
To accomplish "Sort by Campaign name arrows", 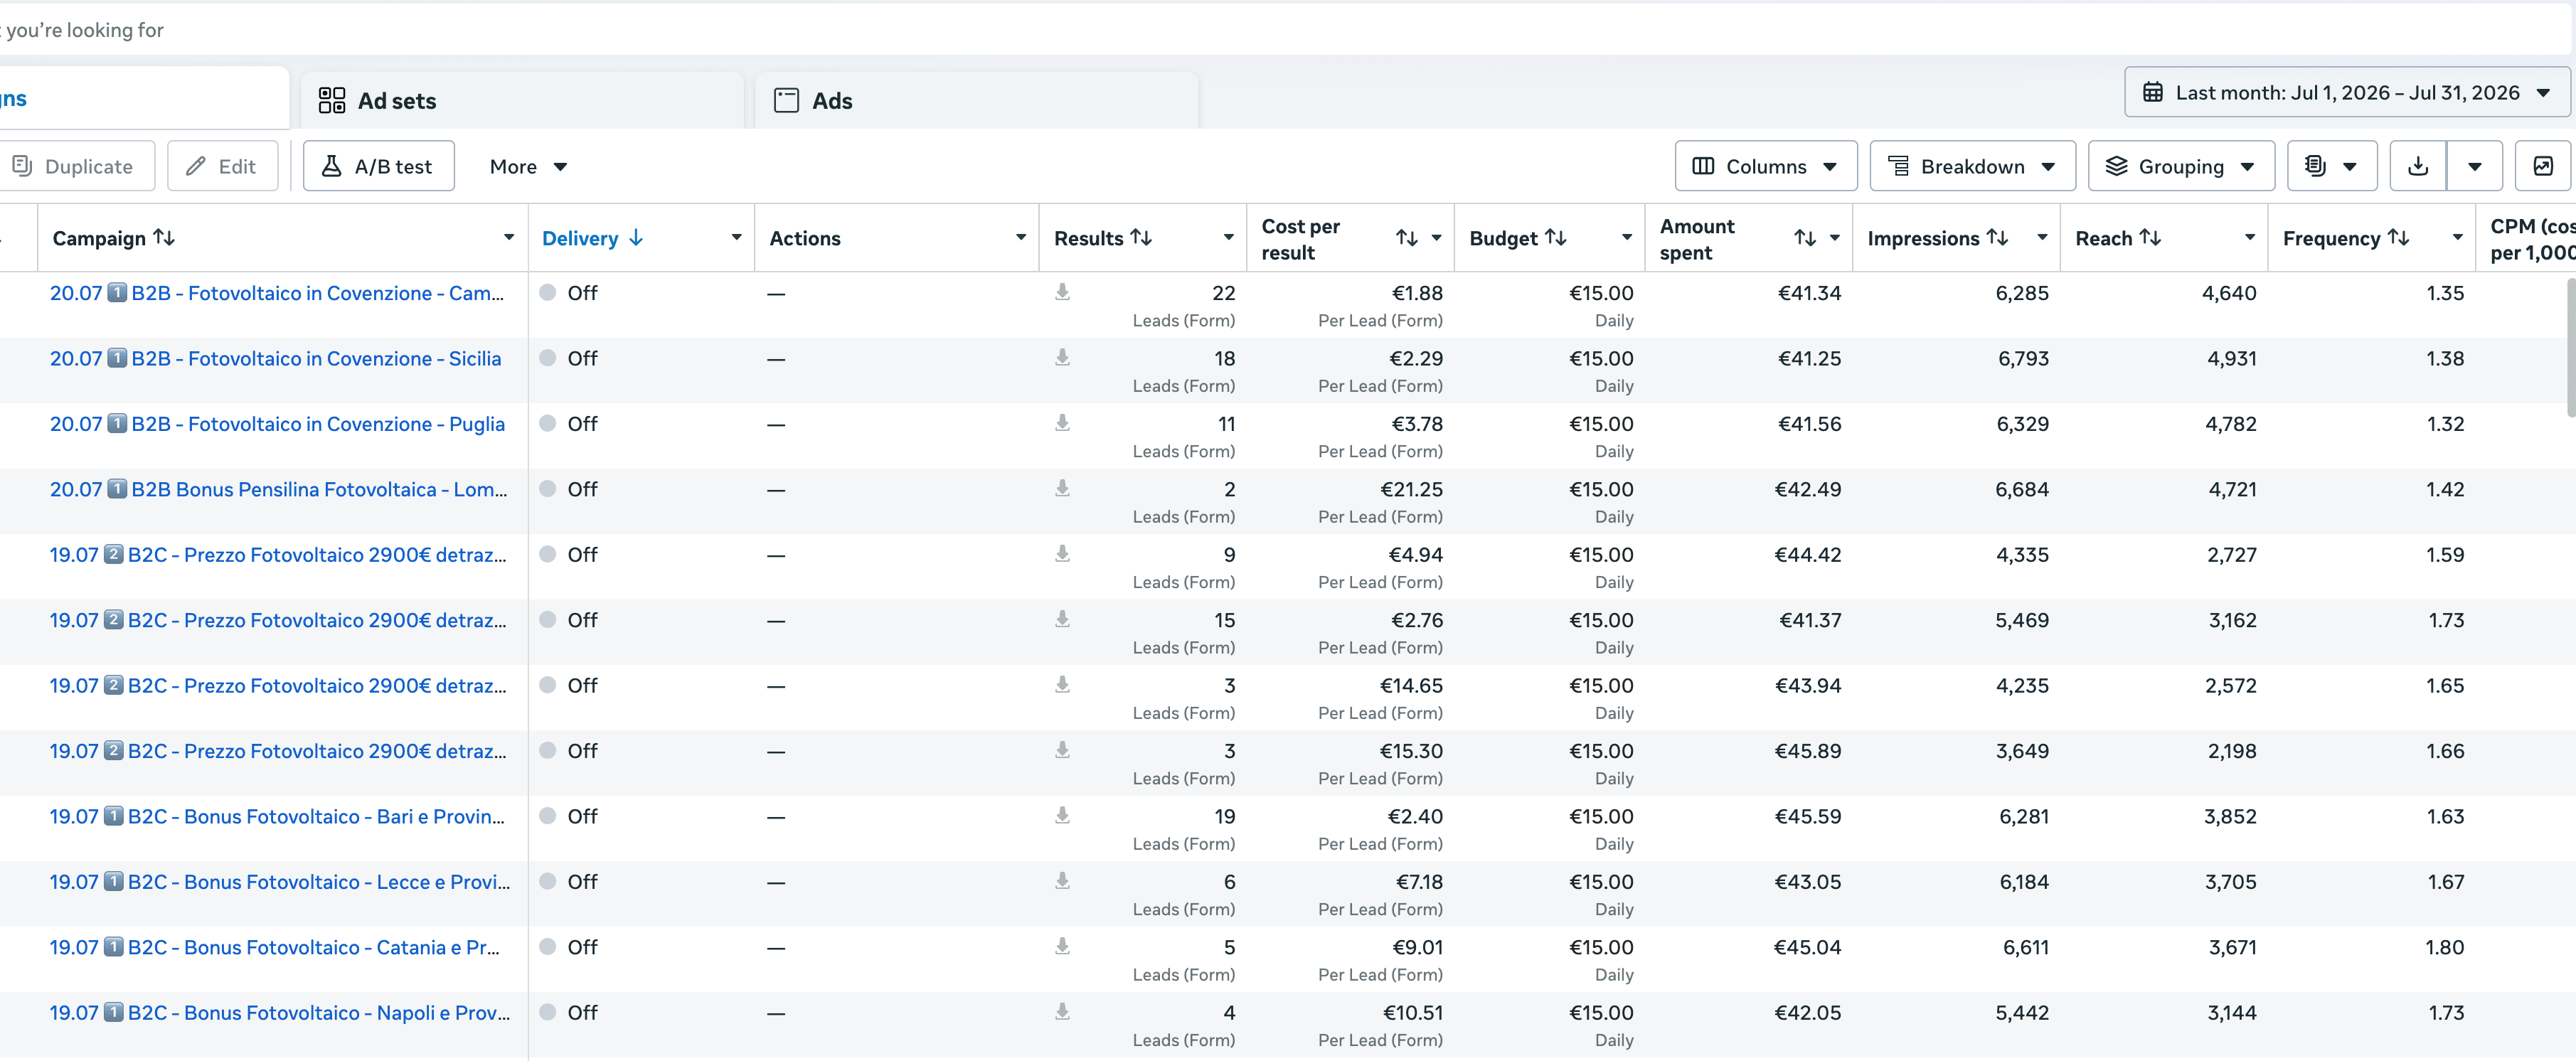I will coord(164,237).
